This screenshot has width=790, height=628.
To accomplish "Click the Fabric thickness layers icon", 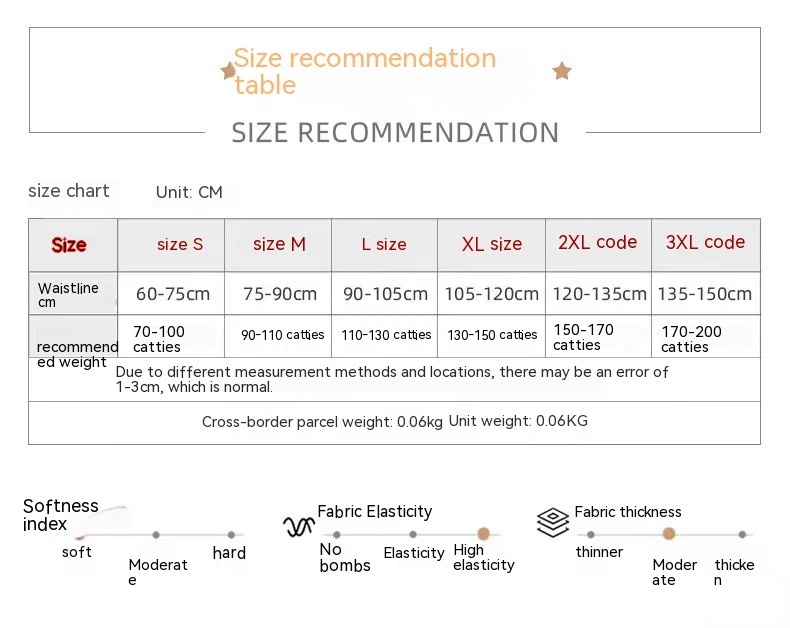I will [x=552, y=522].
